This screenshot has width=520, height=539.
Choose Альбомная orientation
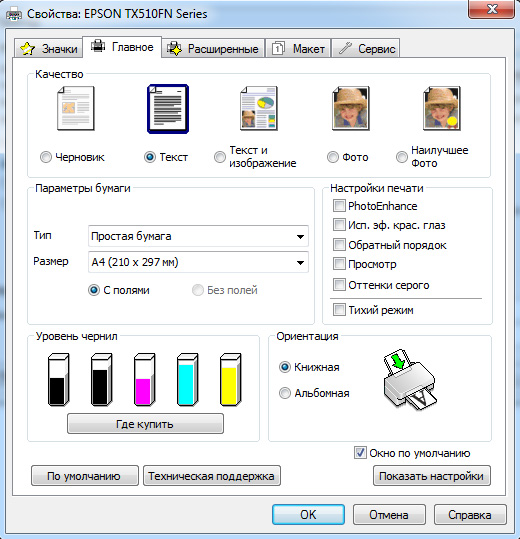click(285, 393)
